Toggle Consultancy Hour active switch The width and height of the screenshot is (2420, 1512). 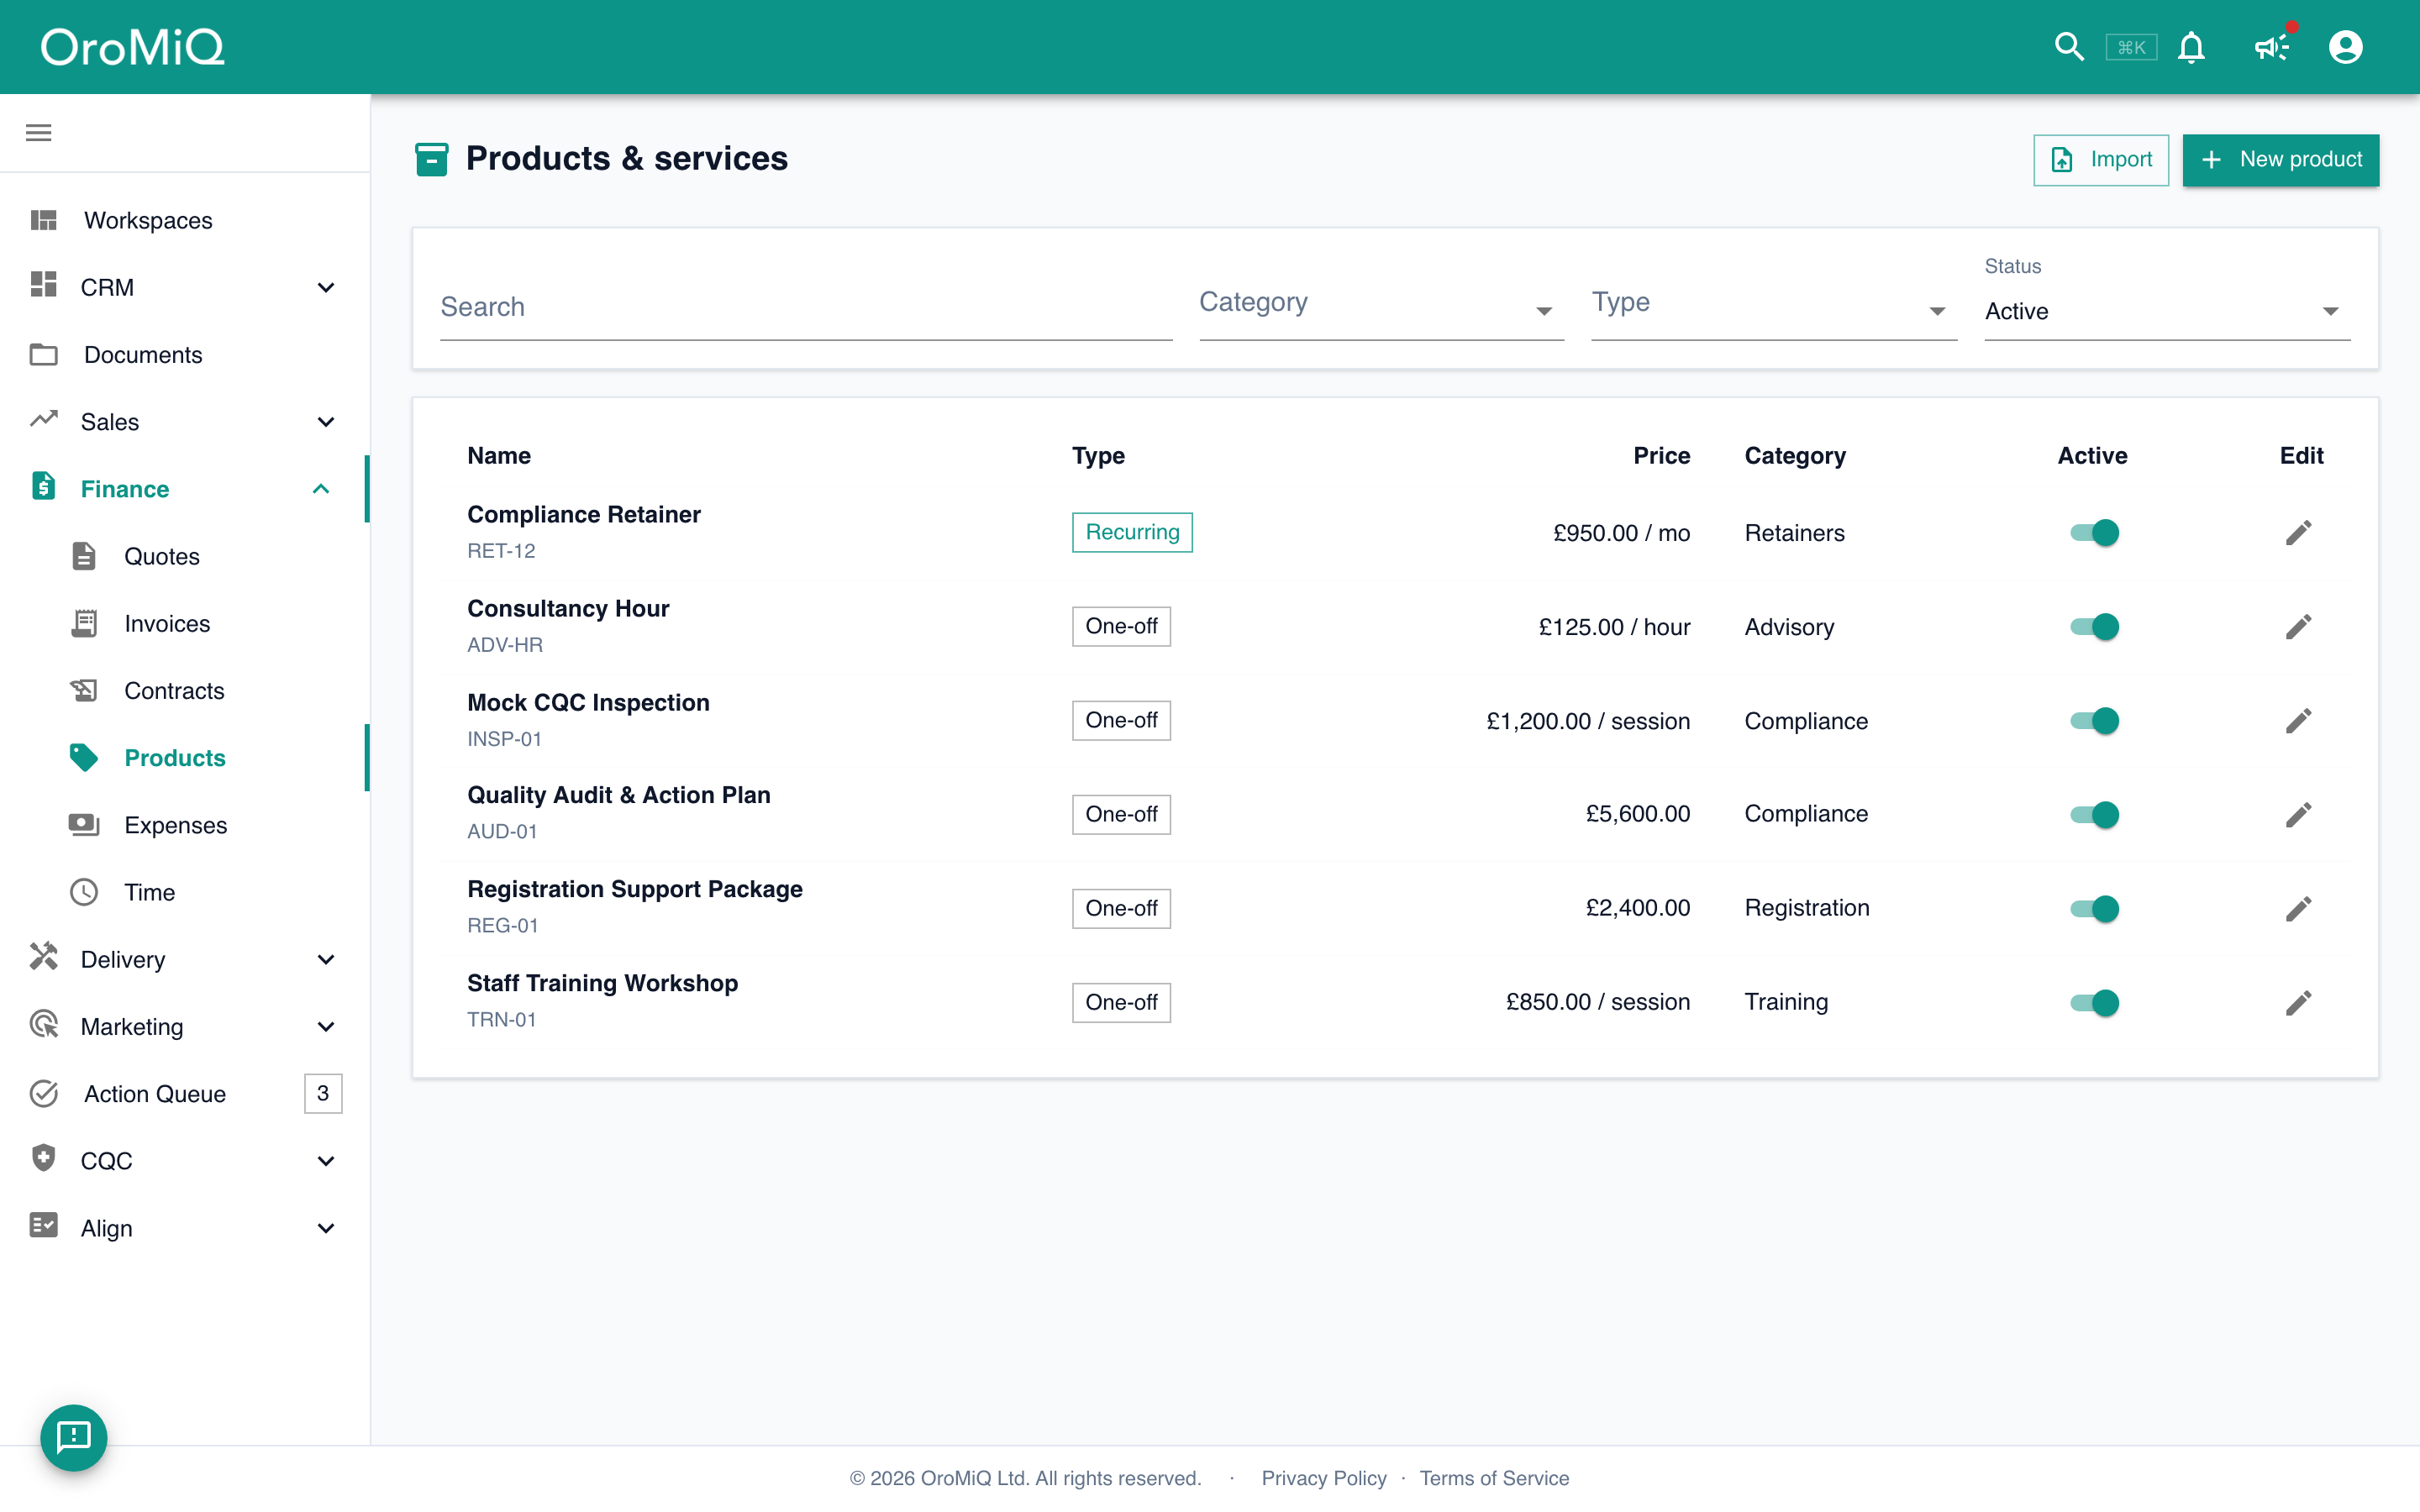click(2093, 627)
